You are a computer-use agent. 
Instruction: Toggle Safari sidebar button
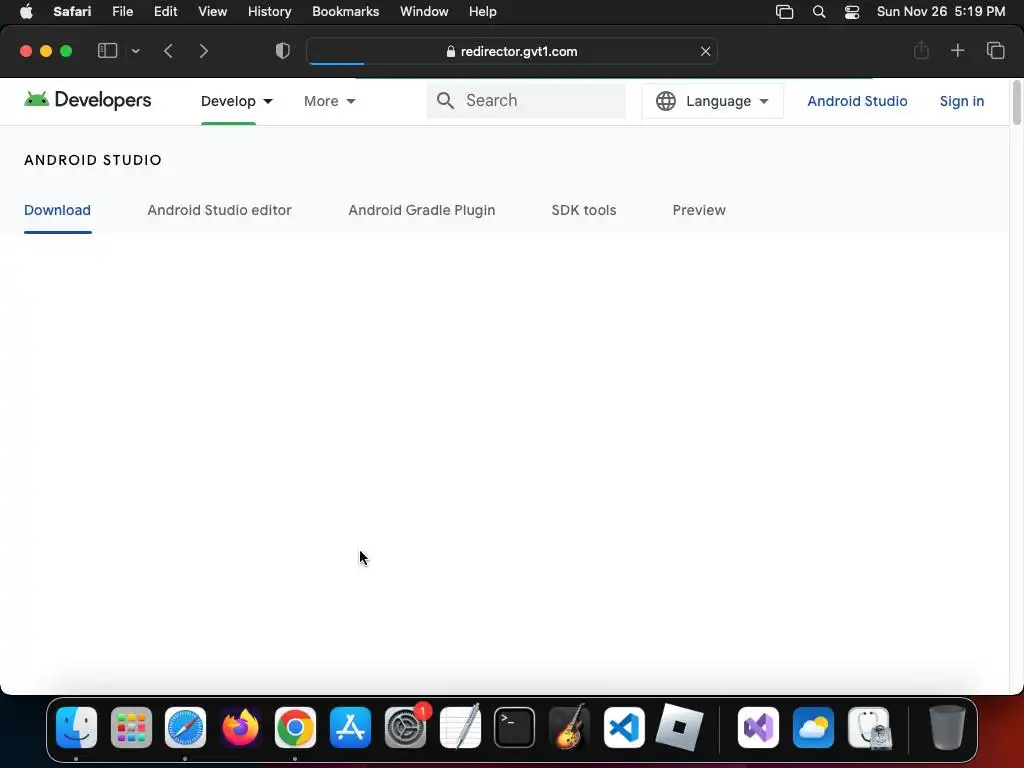(107, 51)
